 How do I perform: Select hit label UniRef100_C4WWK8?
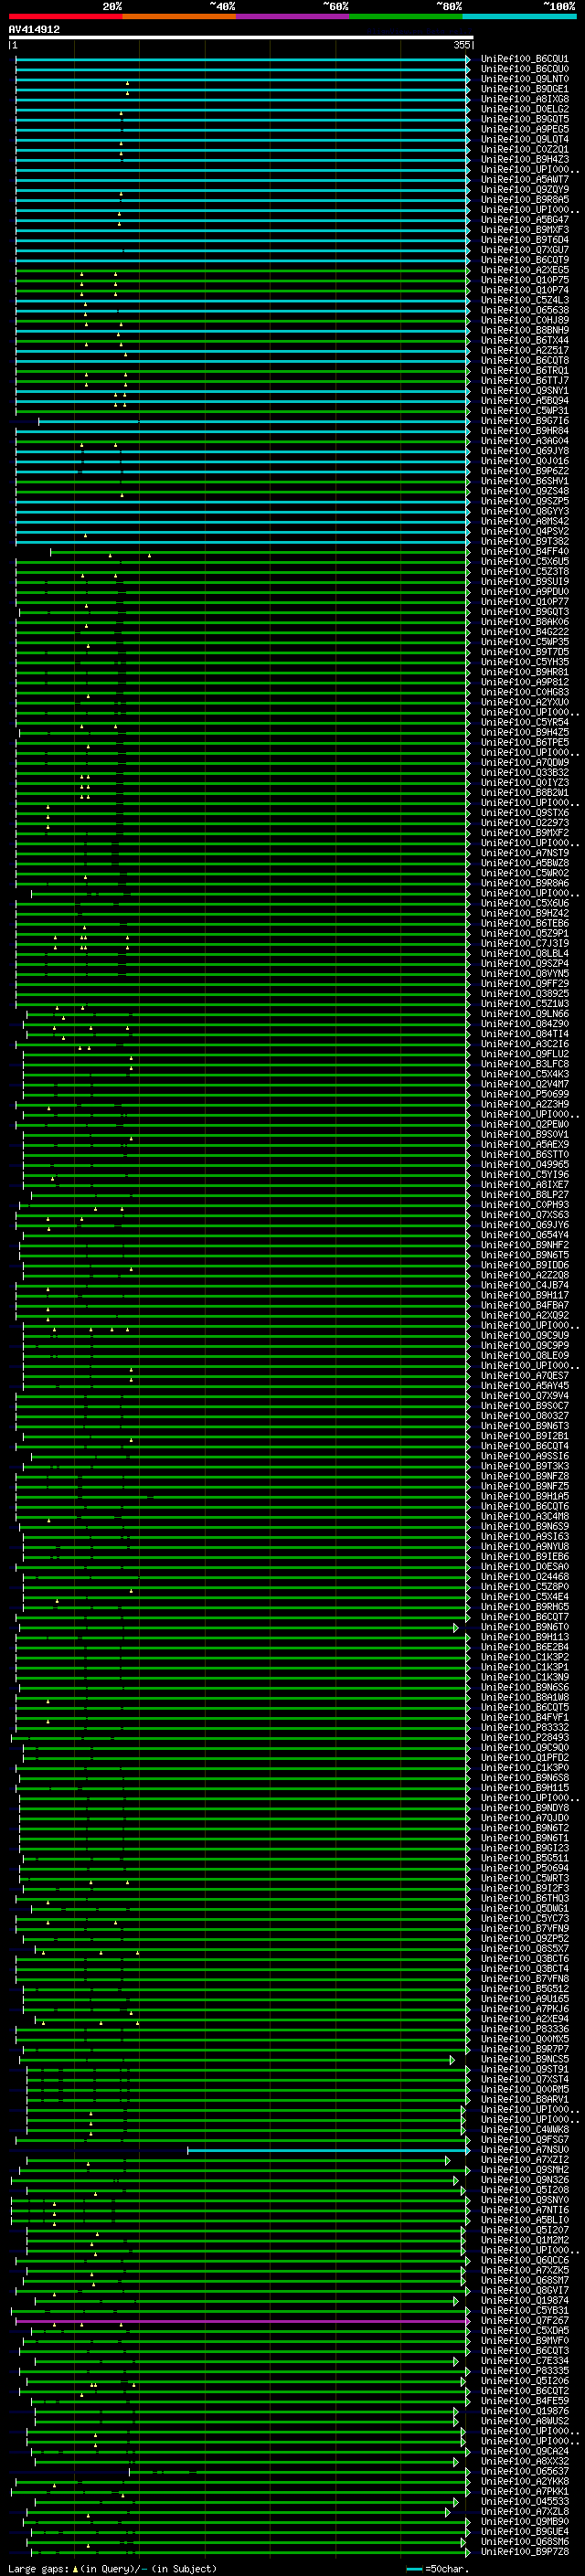click(x=525, y=2129)
